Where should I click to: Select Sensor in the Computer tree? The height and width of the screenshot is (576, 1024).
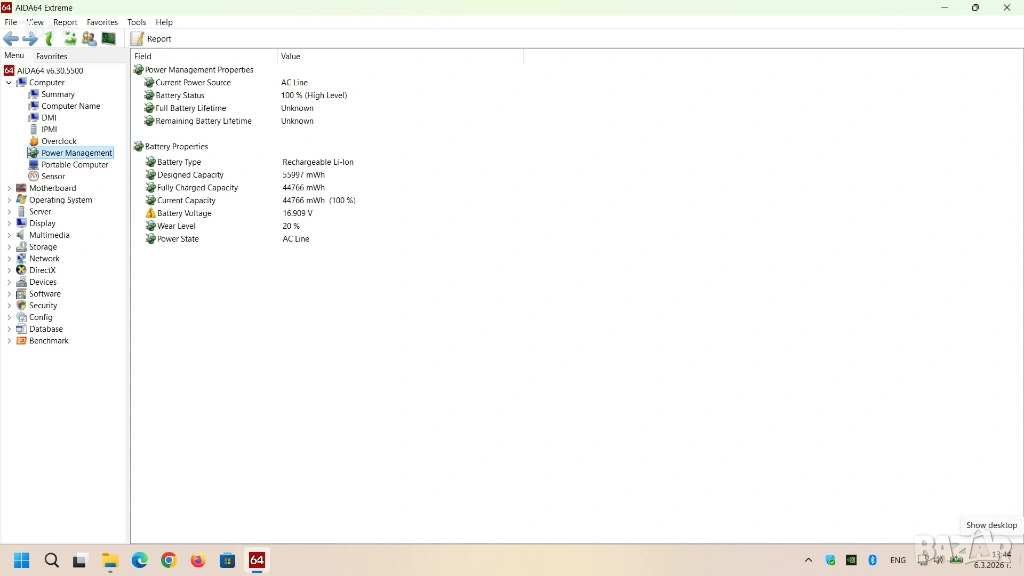[x=53, y=176]
